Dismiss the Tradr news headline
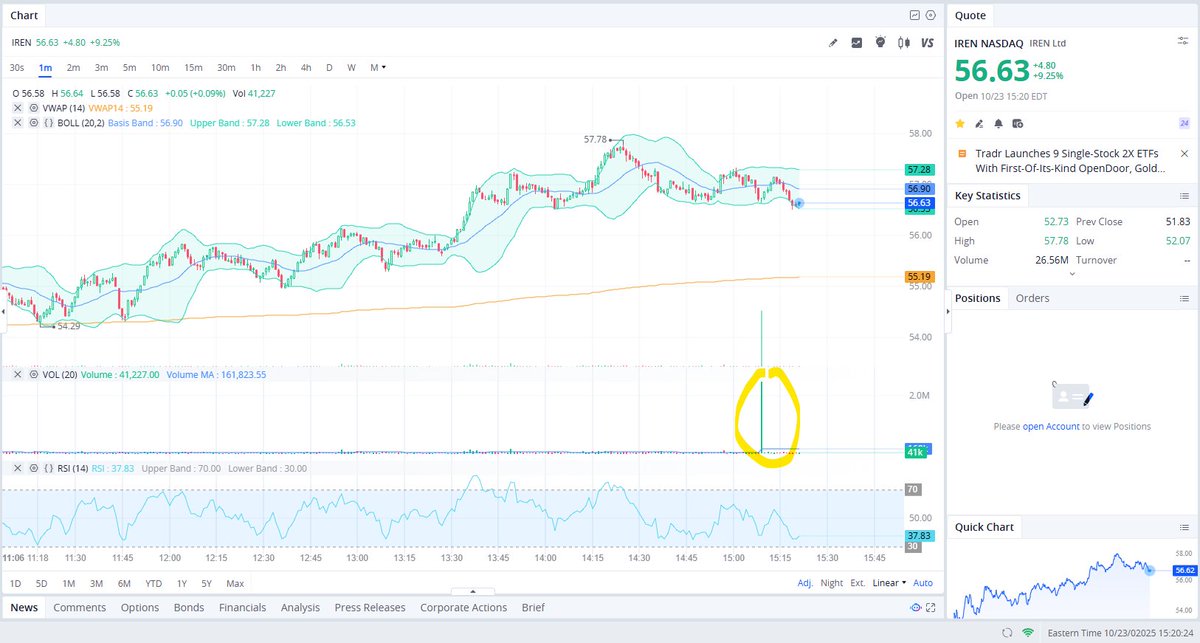The height and width of the screenshot is (643, 1200). tap(1184, 154)
